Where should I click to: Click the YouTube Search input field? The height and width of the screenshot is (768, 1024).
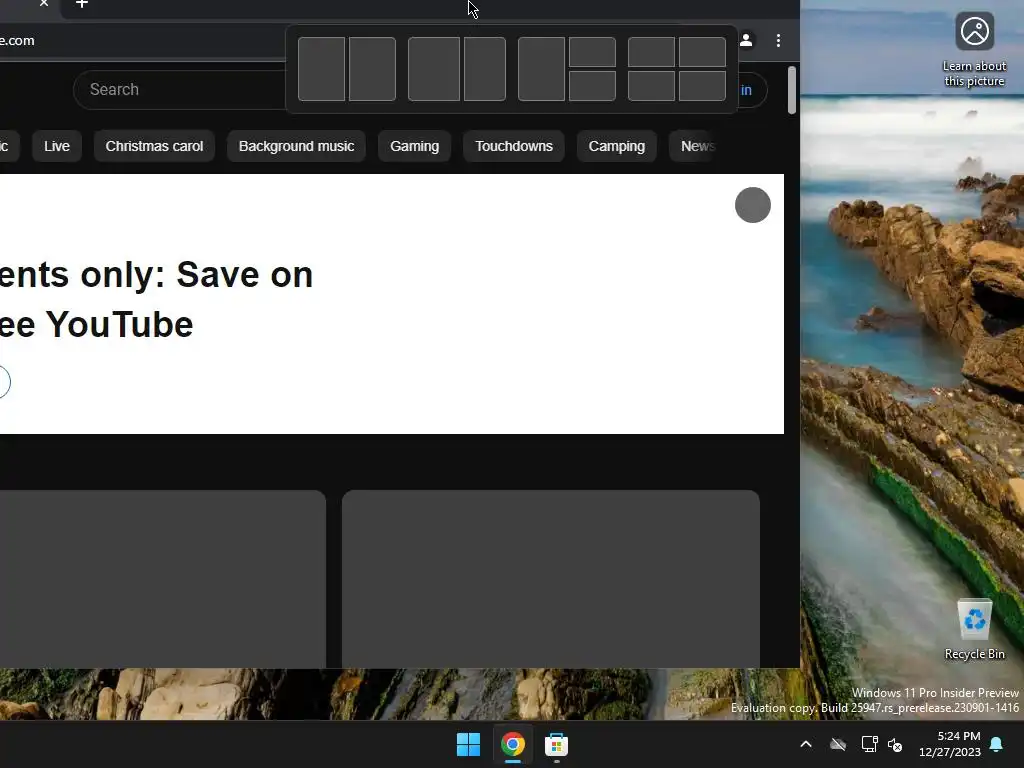[180, 89]
